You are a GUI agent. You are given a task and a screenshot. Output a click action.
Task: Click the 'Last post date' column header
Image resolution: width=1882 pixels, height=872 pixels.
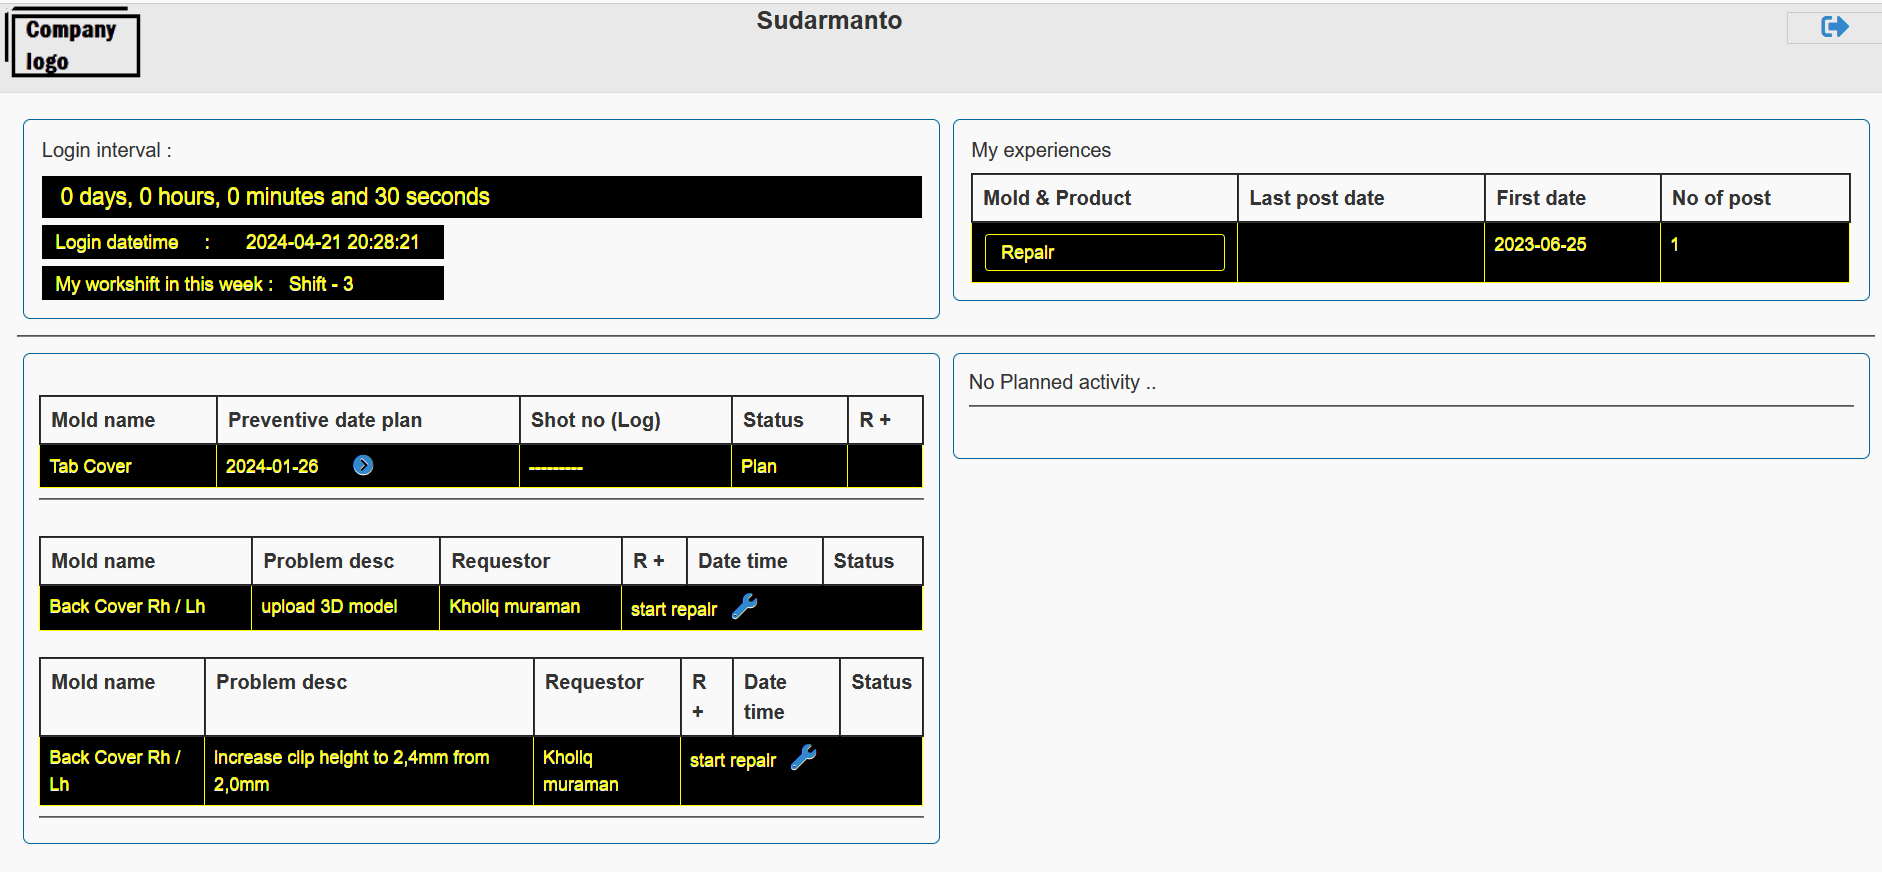click(x=1316, y=198)
